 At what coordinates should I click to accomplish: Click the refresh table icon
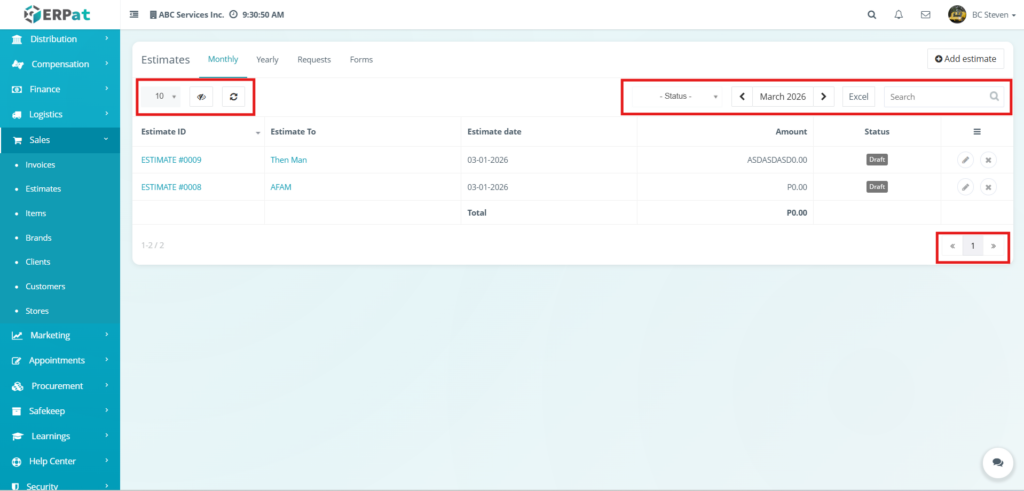233,97
